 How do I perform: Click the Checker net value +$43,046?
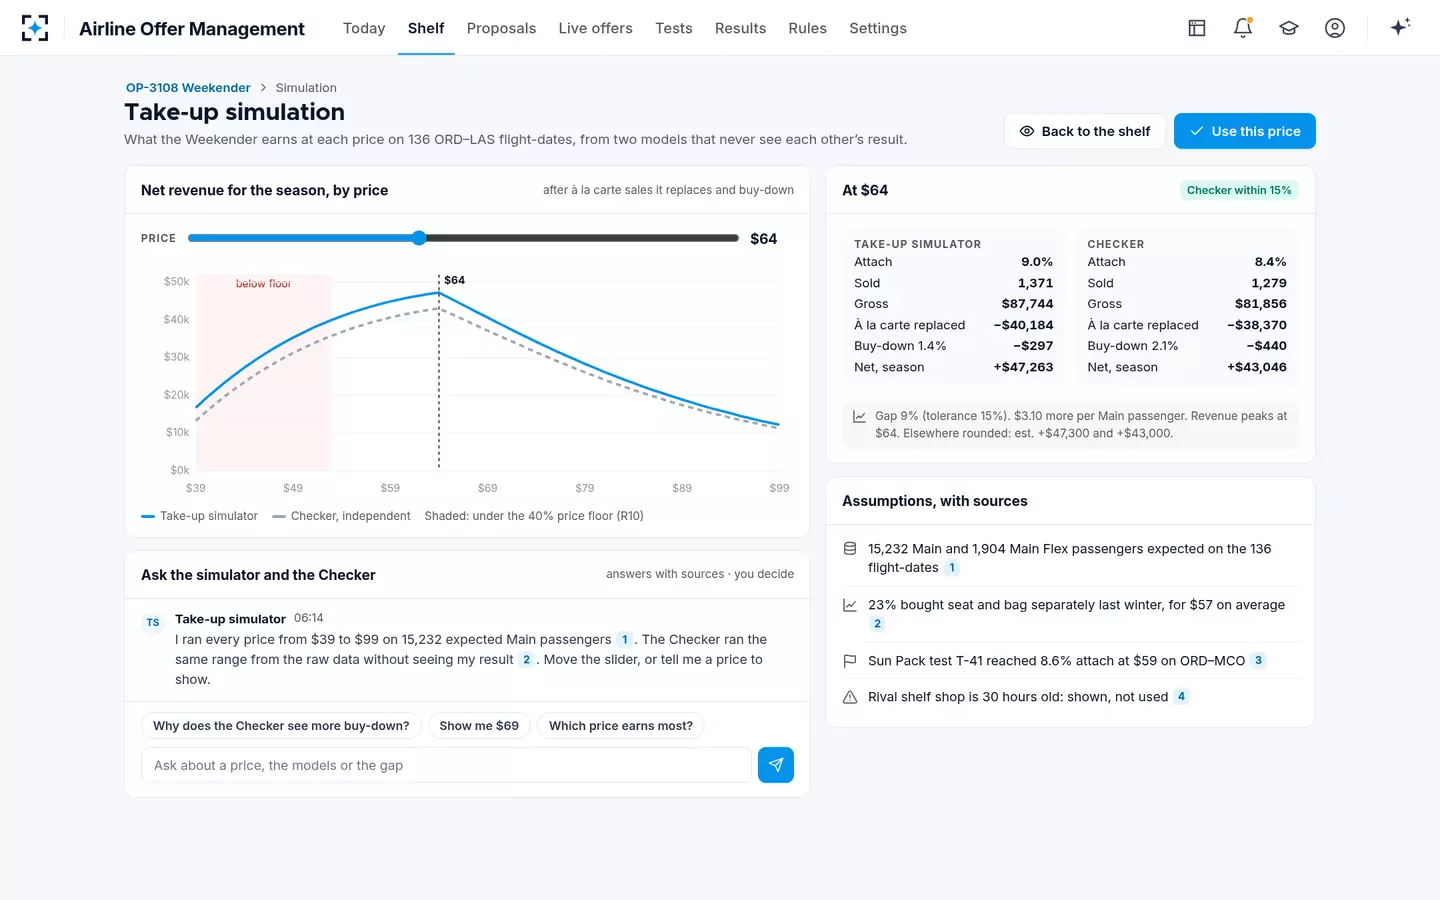click(x=1257, y=367)
